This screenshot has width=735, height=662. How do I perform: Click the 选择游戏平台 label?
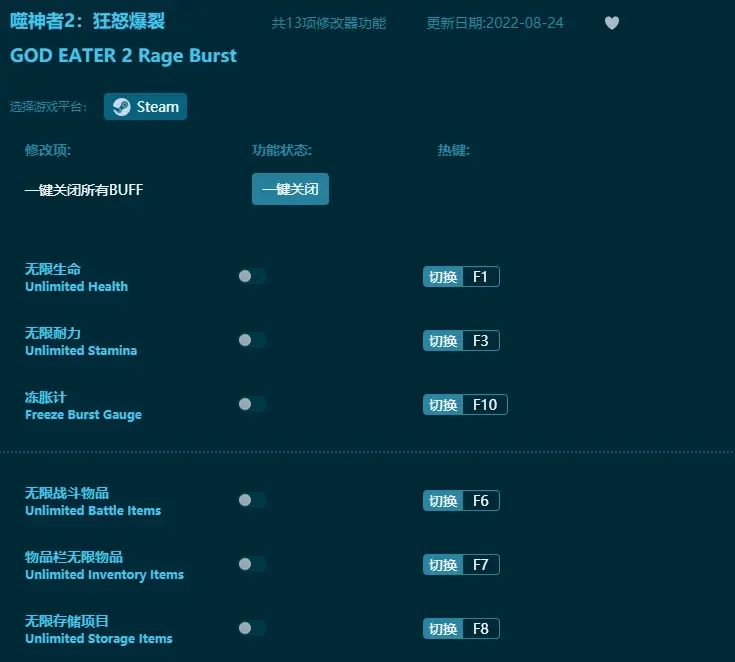click(48, 107)
